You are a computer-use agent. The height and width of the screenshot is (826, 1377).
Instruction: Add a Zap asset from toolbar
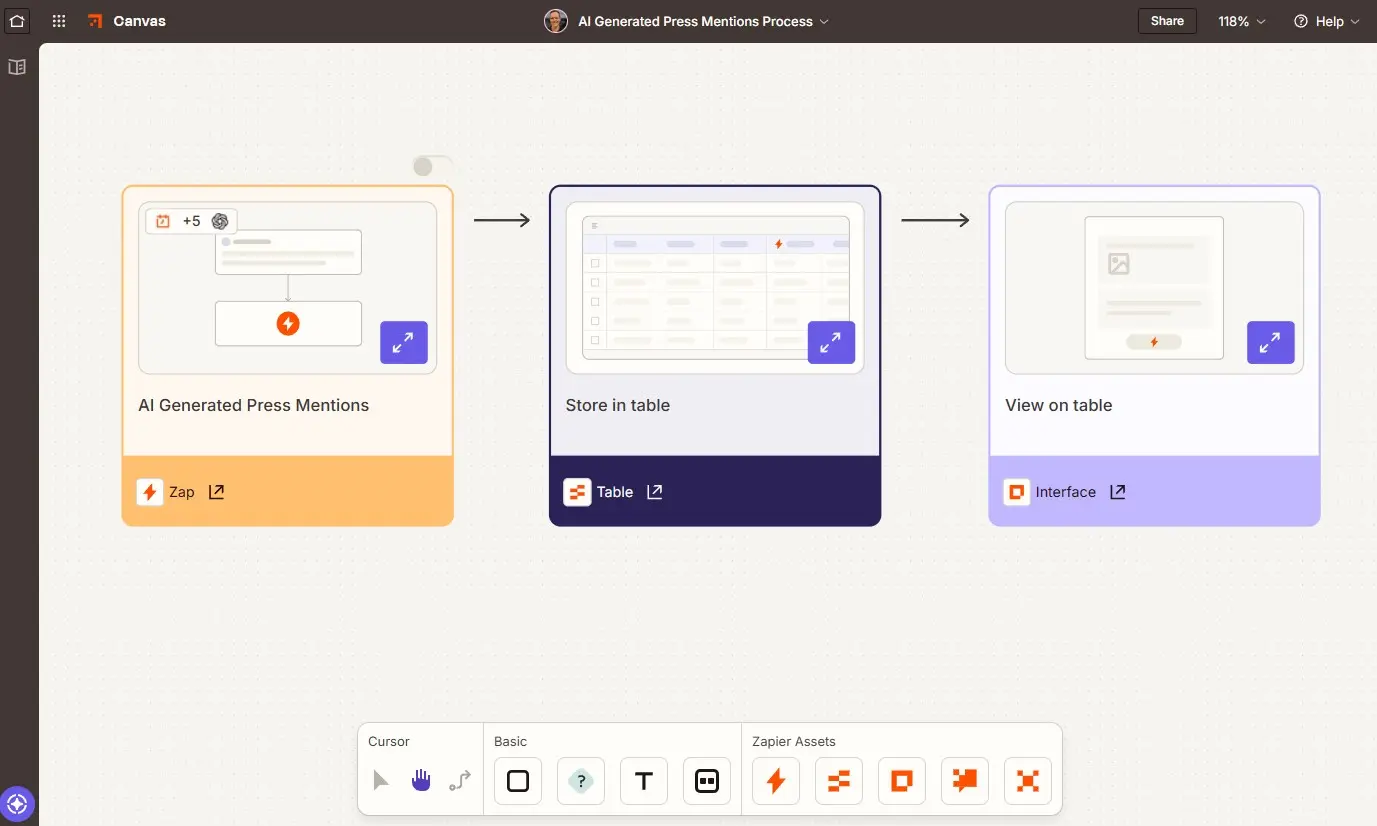click(x=776, y=781)
